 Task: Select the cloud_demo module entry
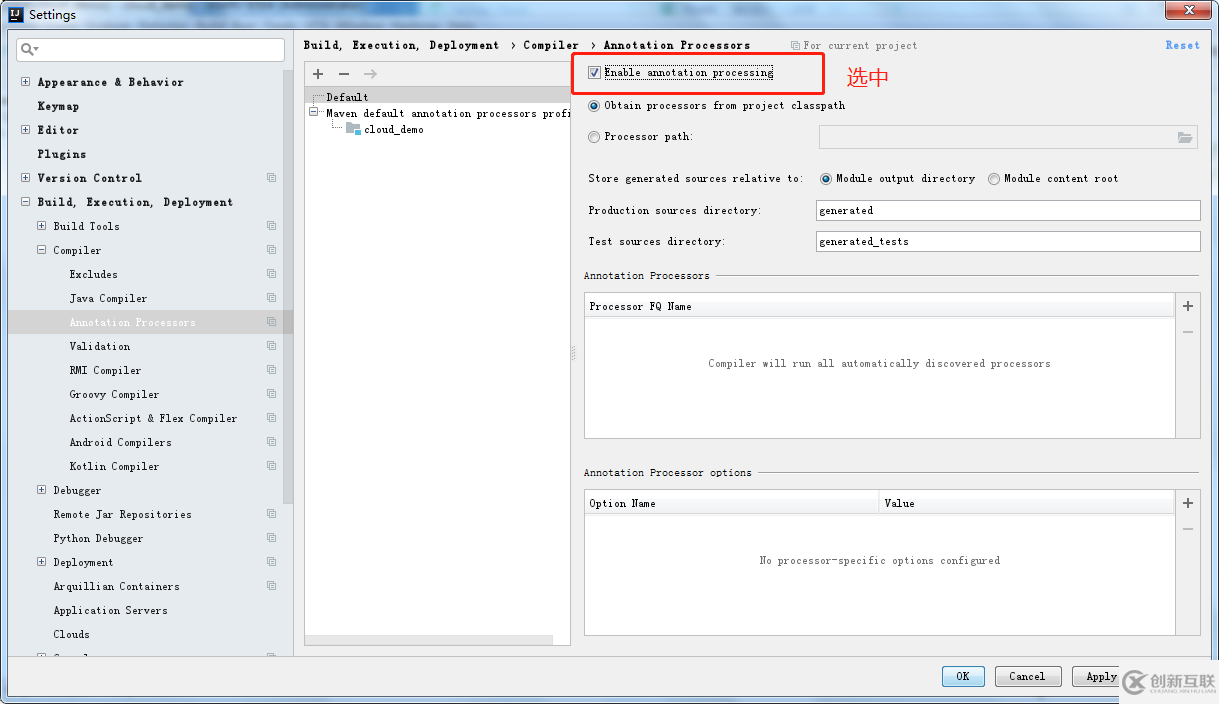(394, 129)
